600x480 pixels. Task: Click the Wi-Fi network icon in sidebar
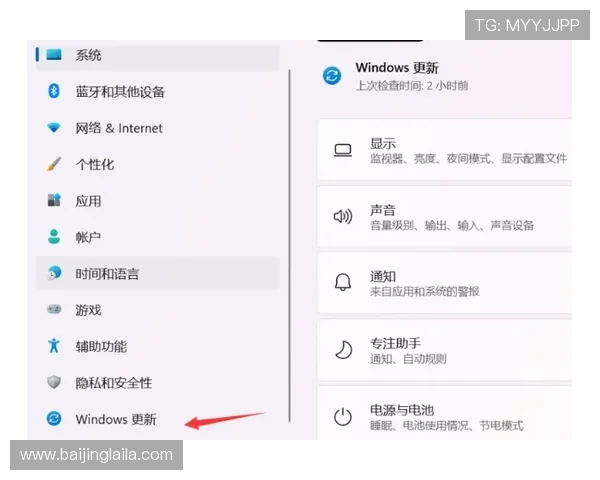54,127
